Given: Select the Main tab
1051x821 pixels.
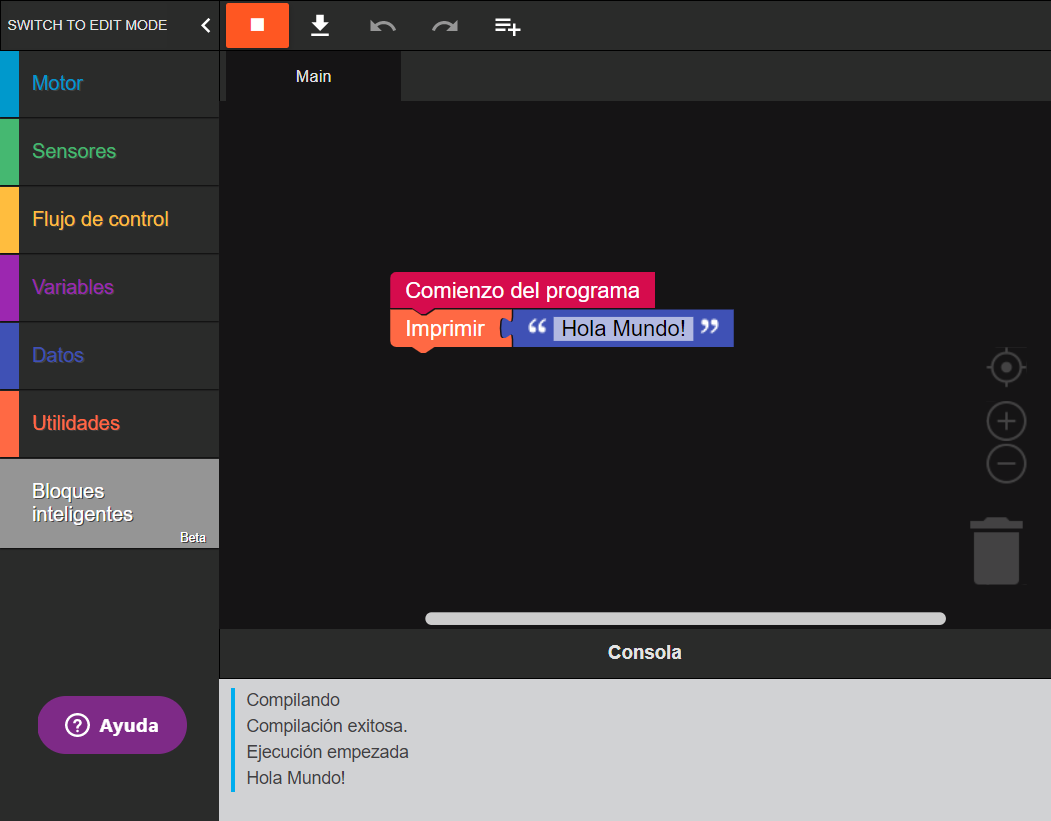Looking at the screenshot, I should tap(313, 77).
